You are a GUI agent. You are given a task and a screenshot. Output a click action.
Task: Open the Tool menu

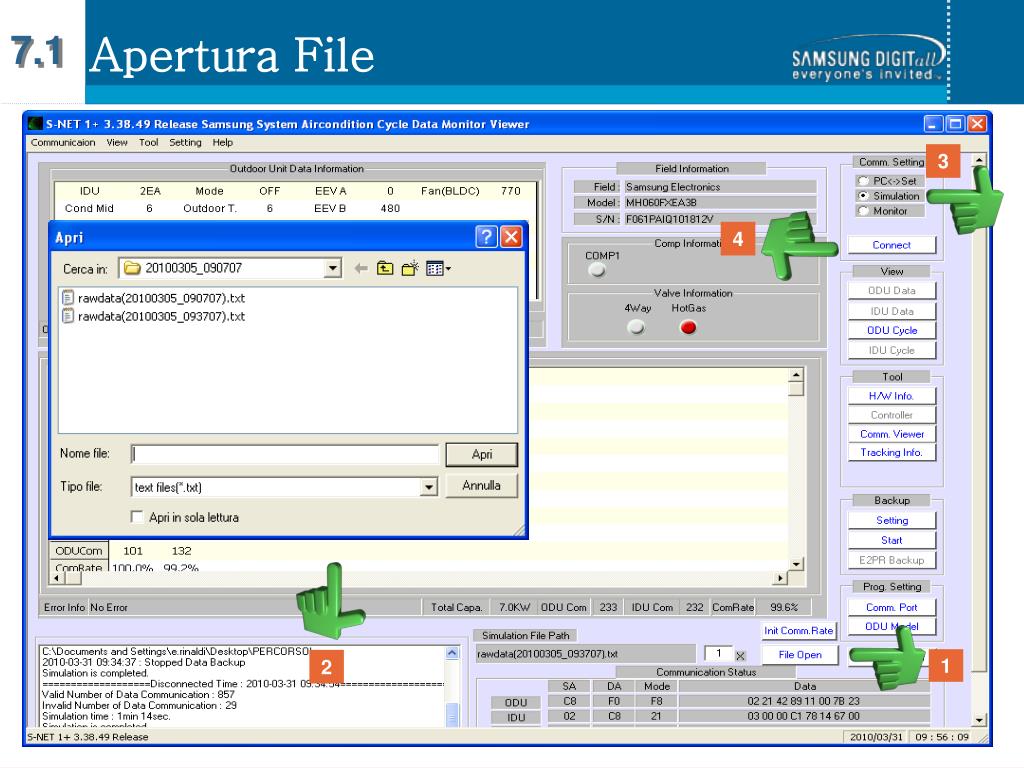pos(148,142)
